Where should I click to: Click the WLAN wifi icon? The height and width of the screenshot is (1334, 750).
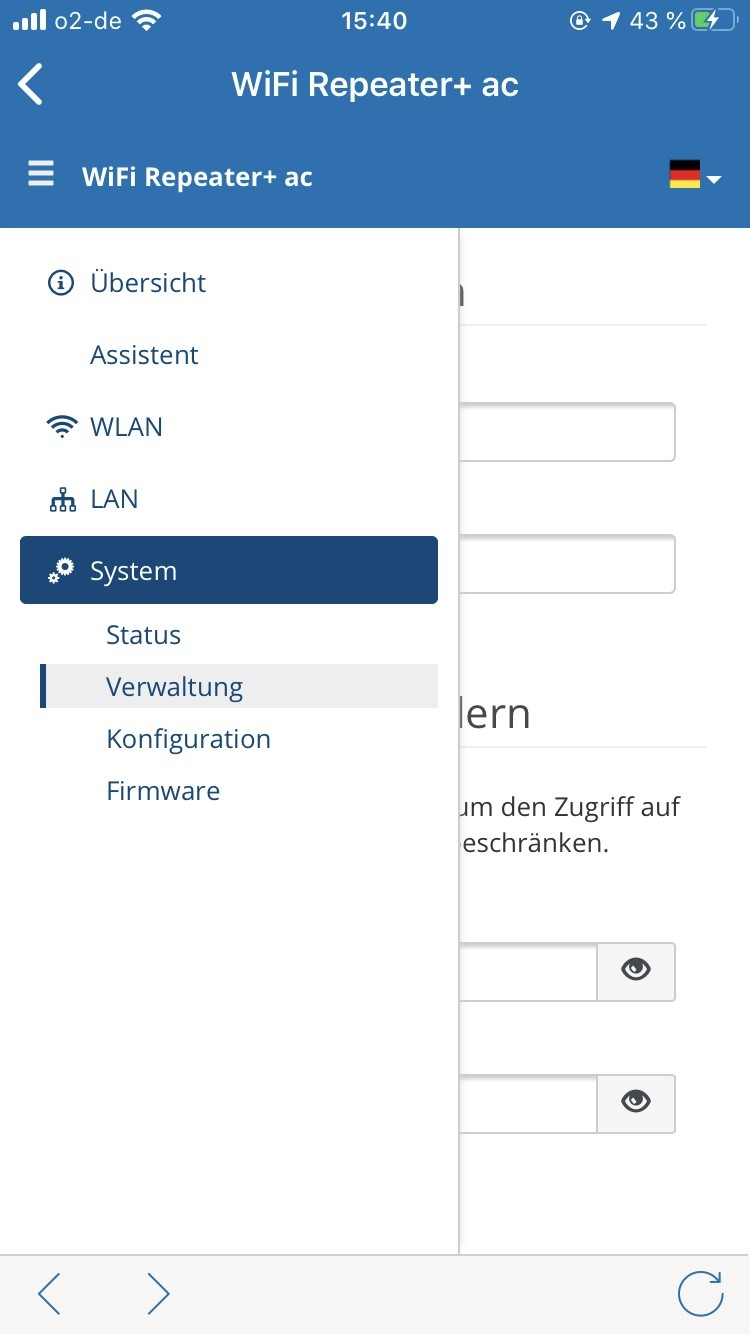tap(62, 427)
